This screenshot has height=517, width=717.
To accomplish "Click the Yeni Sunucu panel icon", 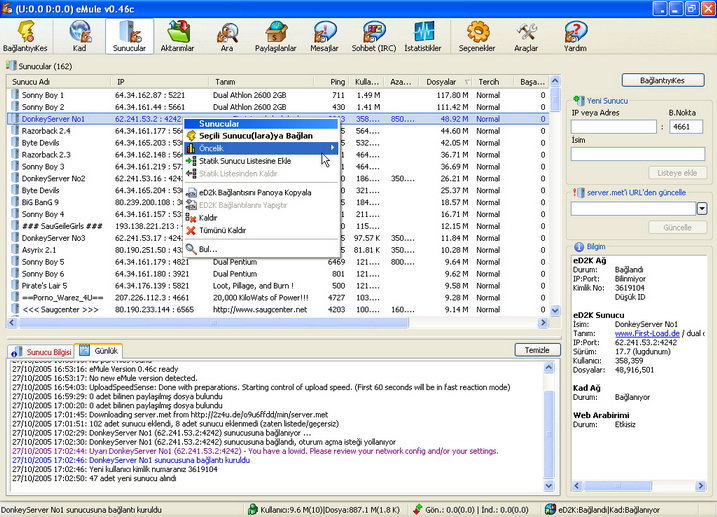I will tap(578, 100).
